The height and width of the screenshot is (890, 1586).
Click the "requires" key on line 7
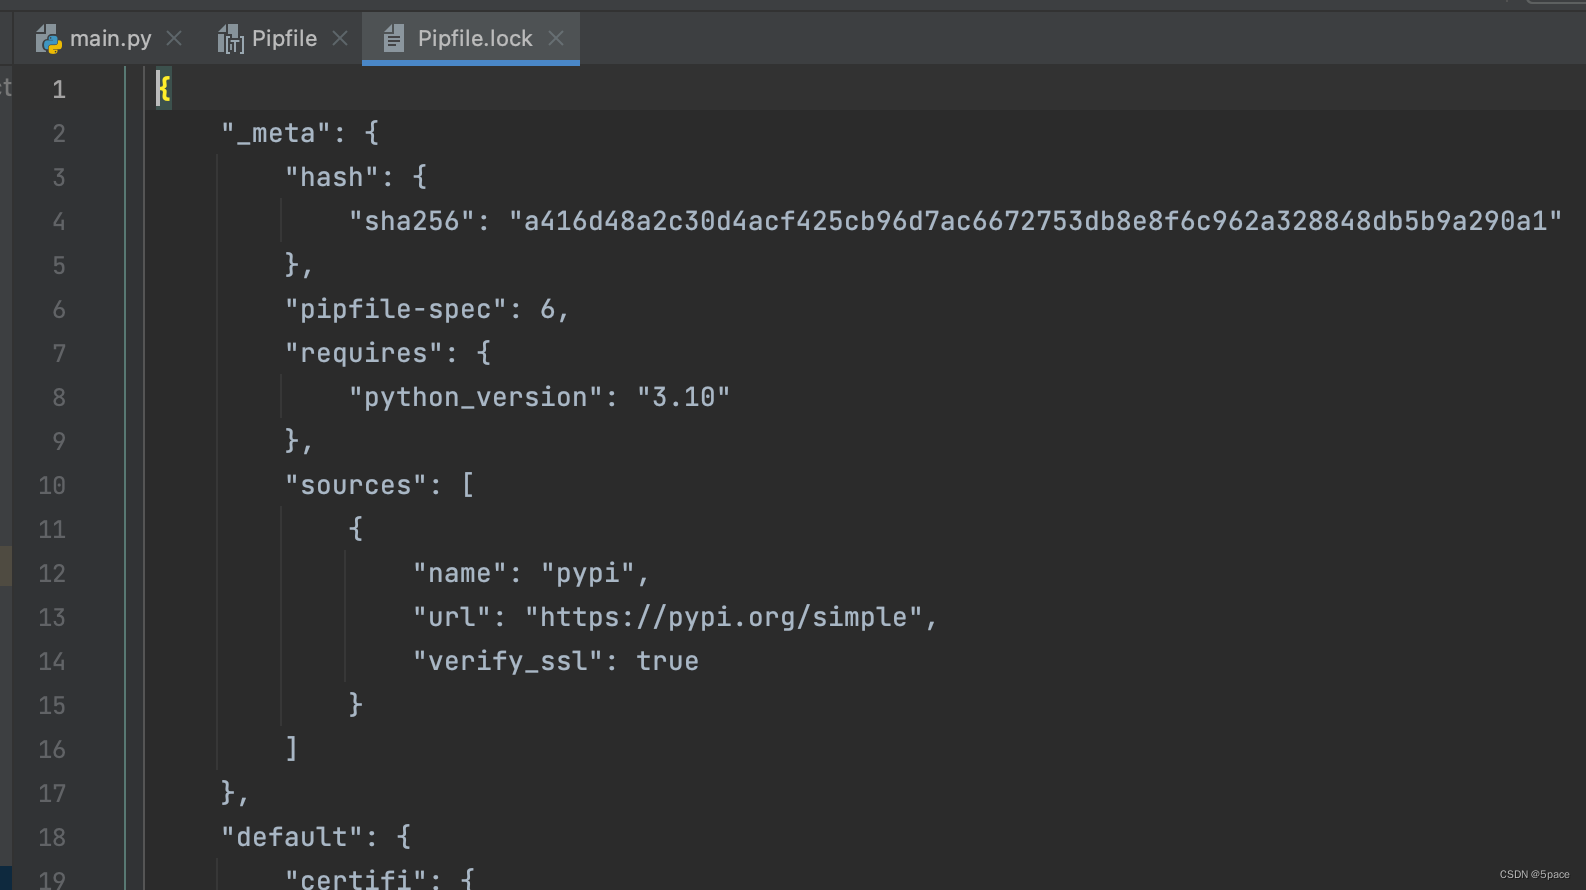pos(364,353)
